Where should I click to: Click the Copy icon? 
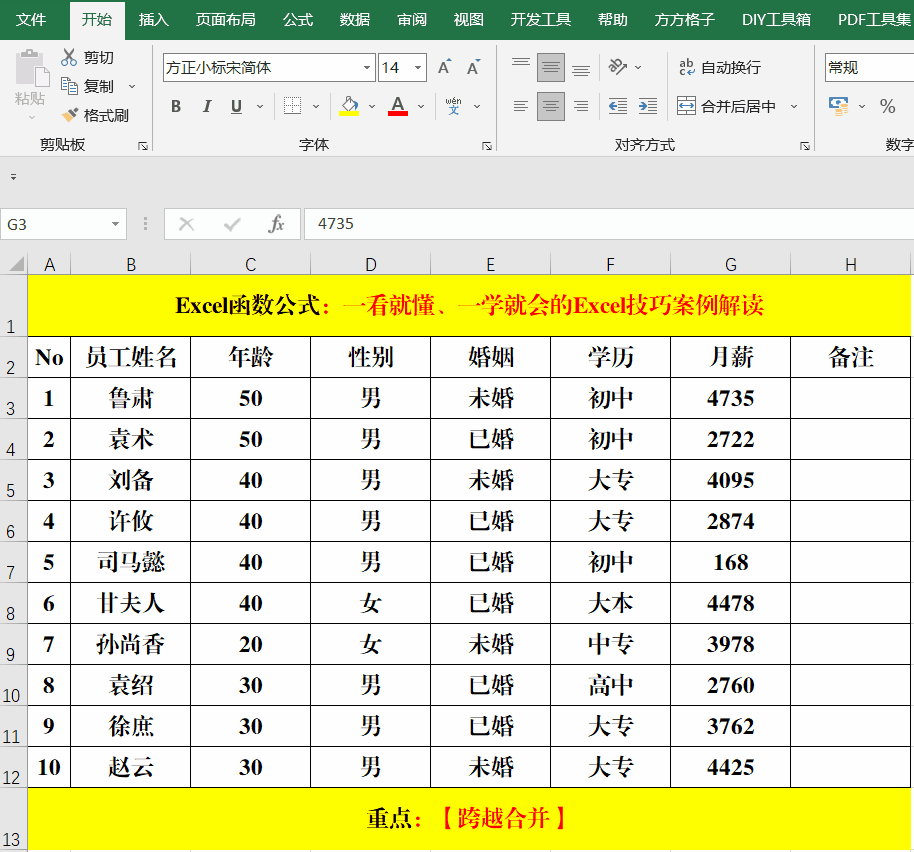[69, 86]
